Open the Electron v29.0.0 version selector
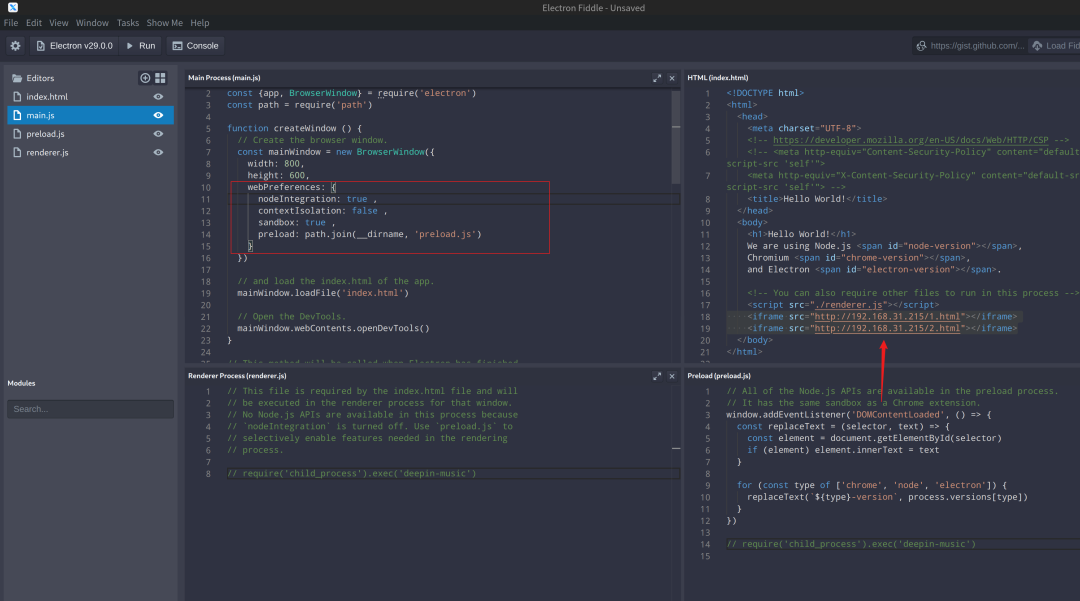Viewport: 1080px width, 601px height. (74, 46)
